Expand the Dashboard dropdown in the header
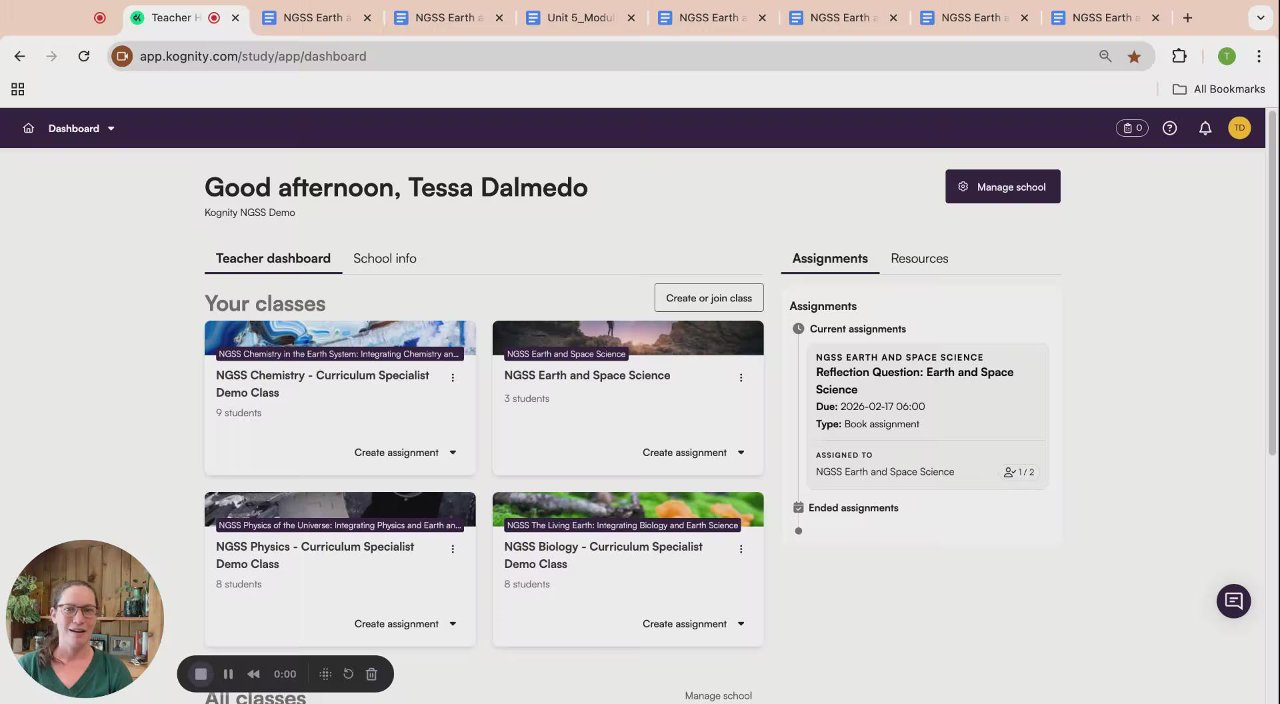The width and height of the screenshot is (1280, 704). coord(81,128)
